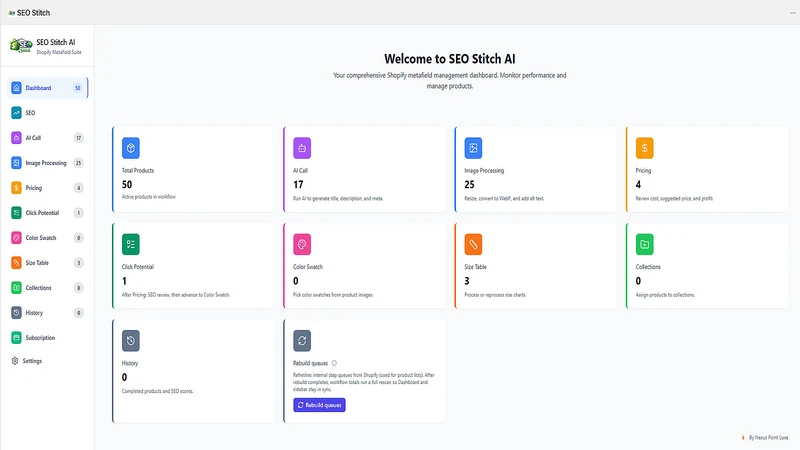
Task: Click the SEO Stitch AI logo
Action: (x=21, y=45)
